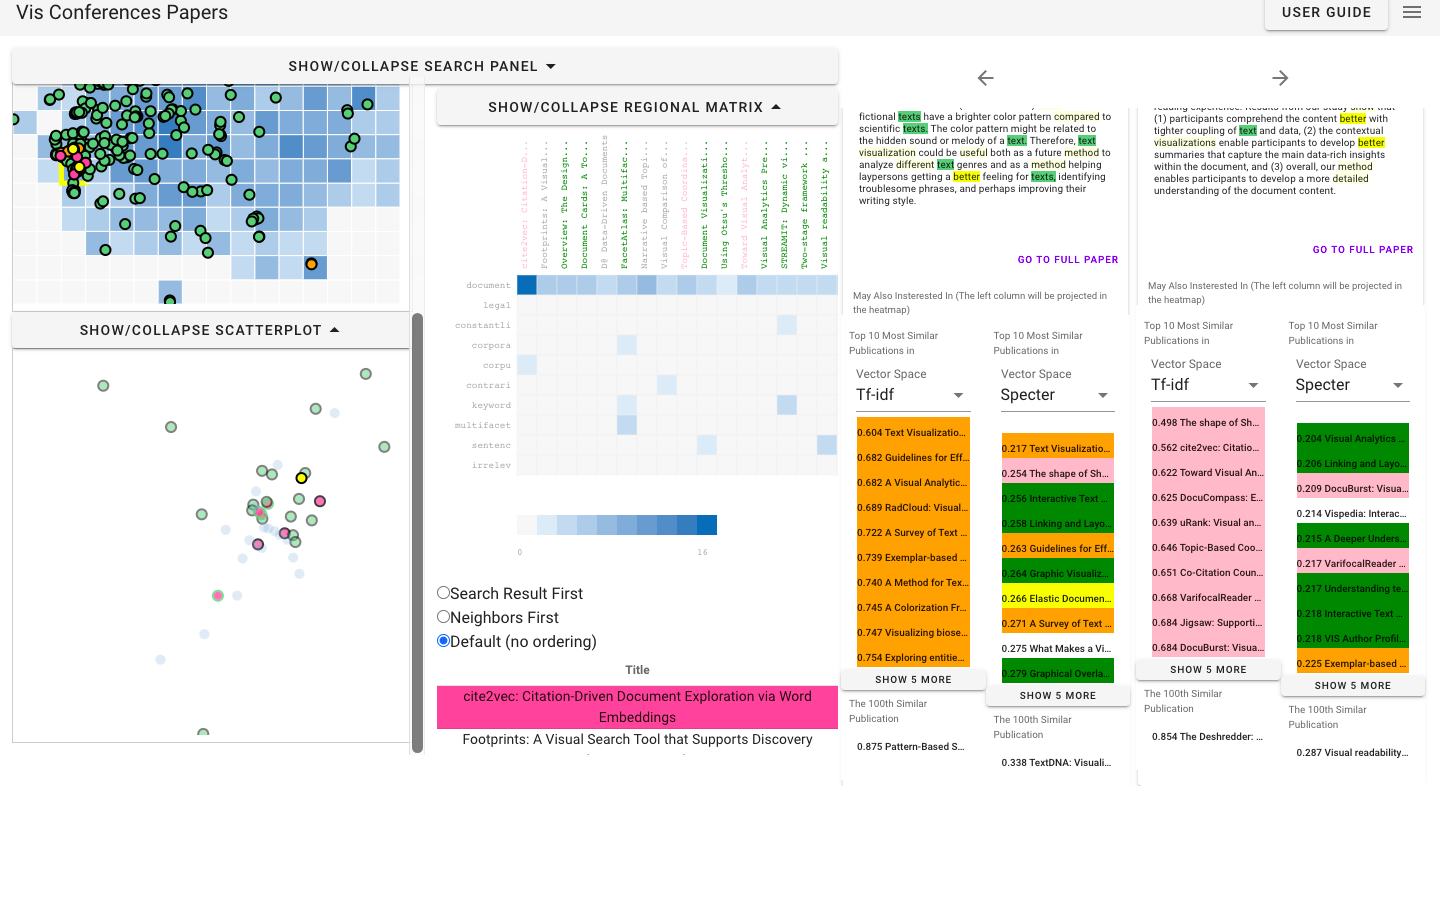Collapse the regional matrix panel
This screenshot has width=1440, height=900.
pyautogui.click(x=637, y=107)
